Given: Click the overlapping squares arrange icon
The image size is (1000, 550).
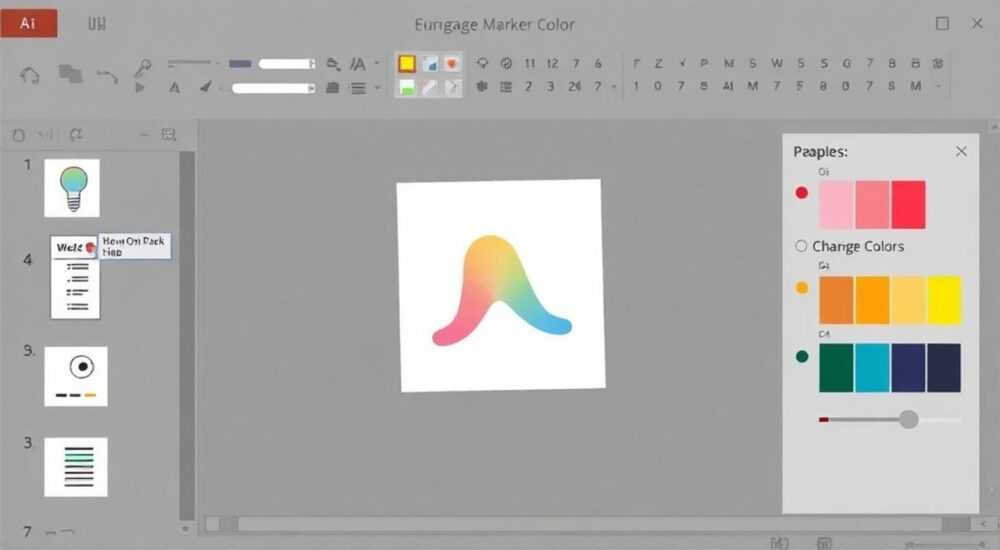Looking at the screenshot, I should [x=70, y=73].
